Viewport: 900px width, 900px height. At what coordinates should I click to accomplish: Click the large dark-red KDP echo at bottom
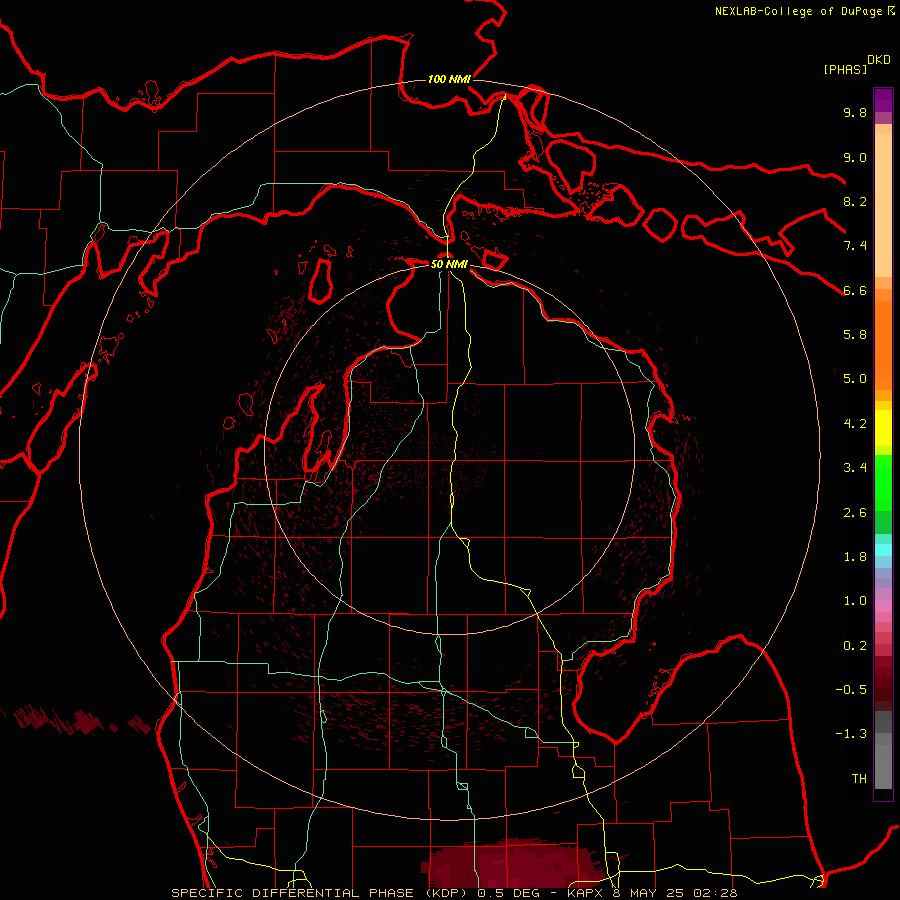[511, 864]
